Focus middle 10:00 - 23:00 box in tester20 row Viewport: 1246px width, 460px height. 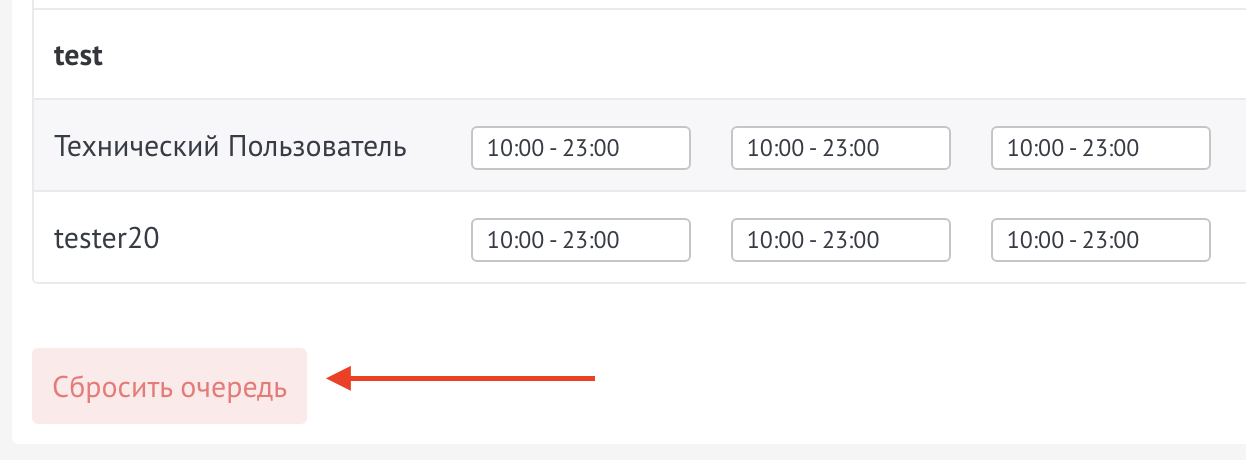tap(840, 240)
